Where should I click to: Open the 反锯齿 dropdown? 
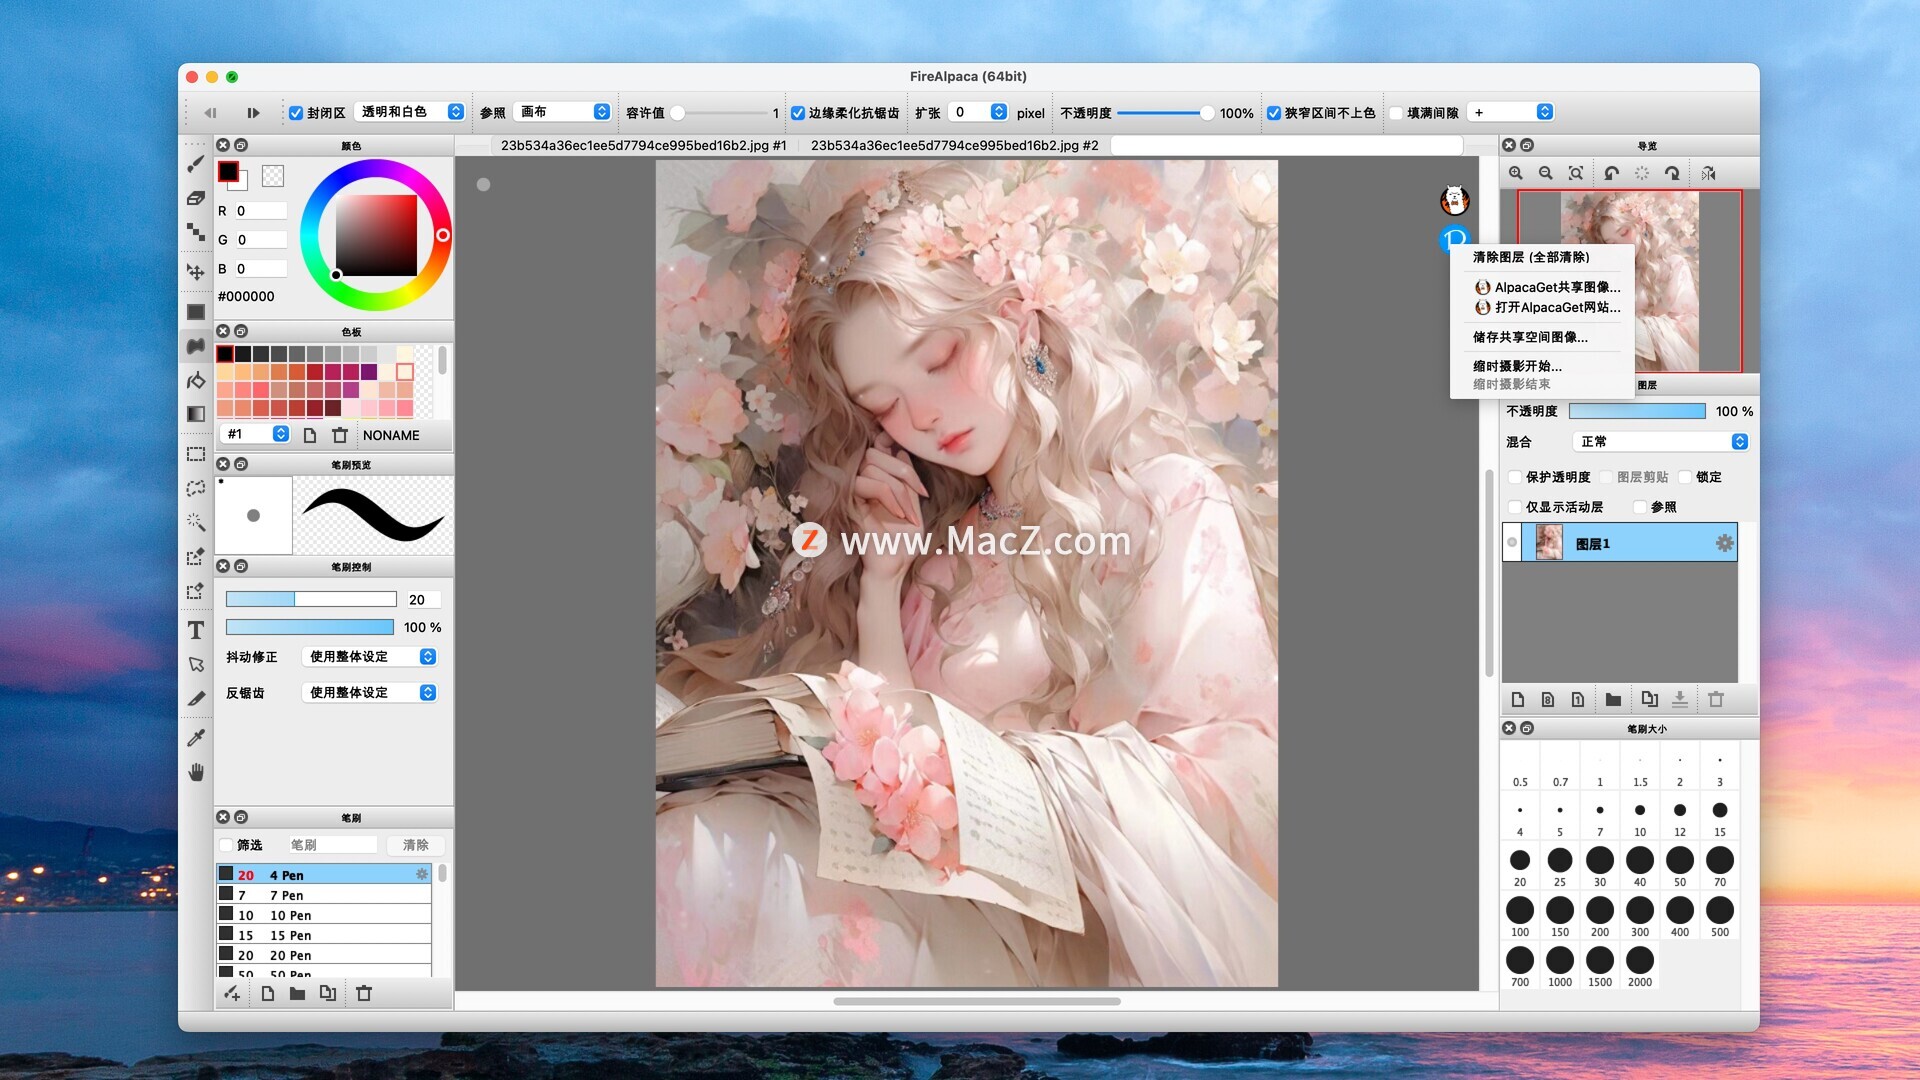coord(369,693)
